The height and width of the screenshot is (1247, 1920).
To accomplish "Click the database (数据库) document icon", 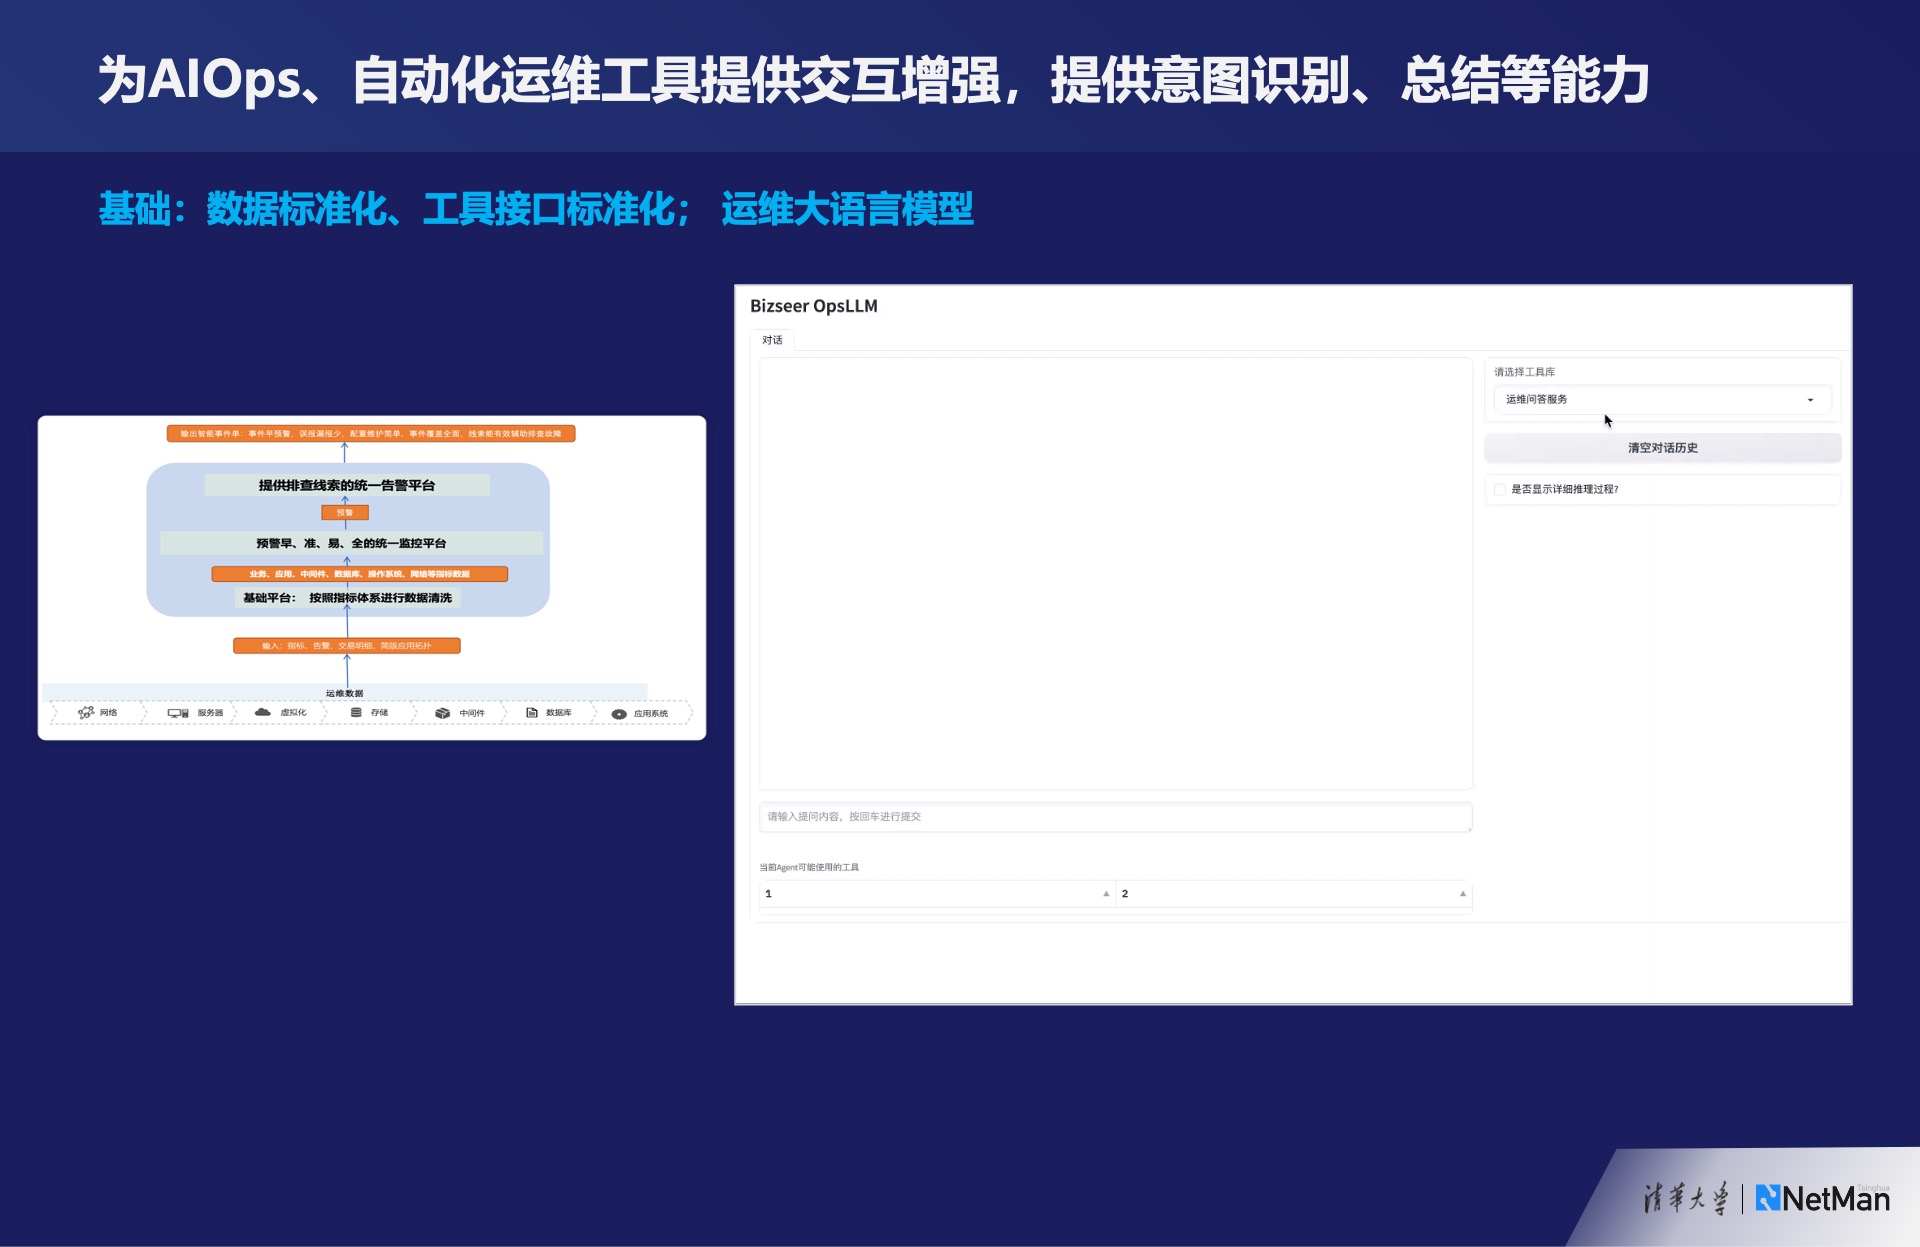I will [x=532, y=713].
